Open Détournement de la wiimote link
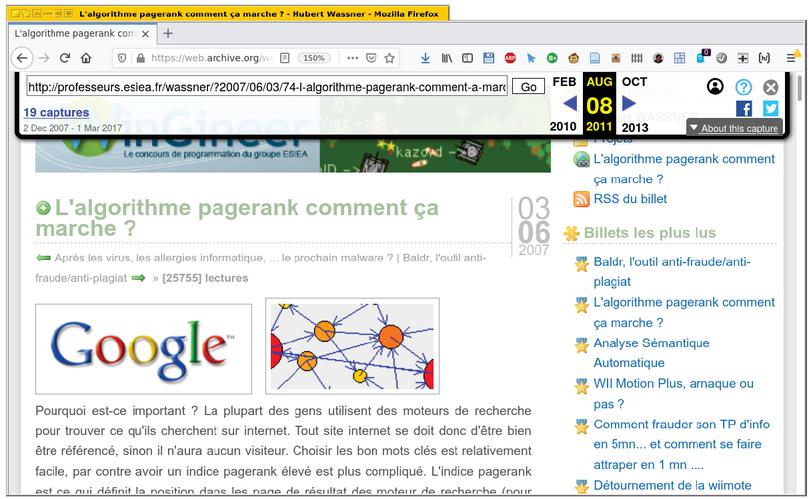Screen dimensions: 809x499 coord(672,485)
